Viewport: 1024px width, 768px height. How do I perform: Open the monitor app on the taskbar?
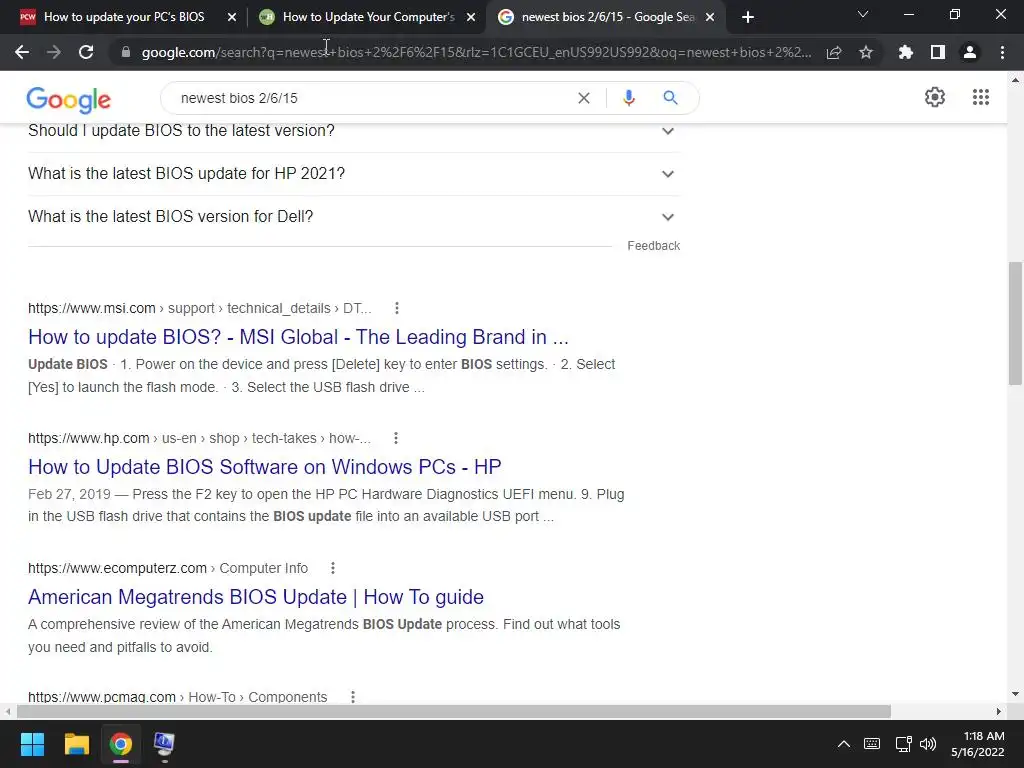click(164, 744)
